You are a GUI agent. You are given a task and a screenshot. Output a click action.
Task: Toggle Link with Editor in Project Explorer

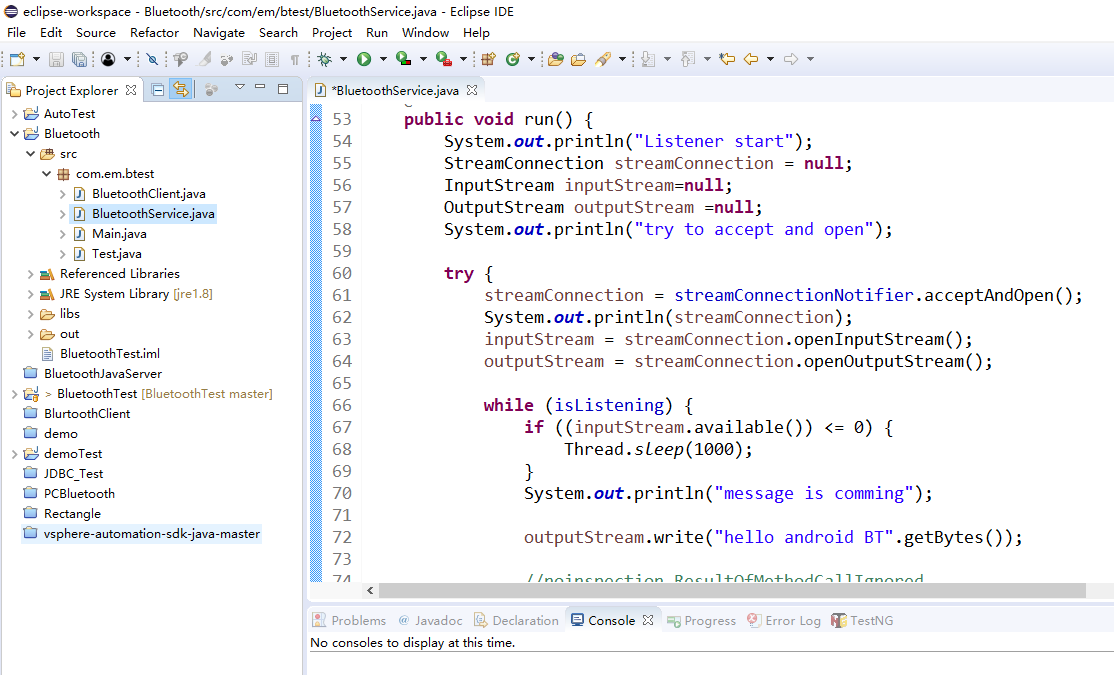click(x=180, y=90)
